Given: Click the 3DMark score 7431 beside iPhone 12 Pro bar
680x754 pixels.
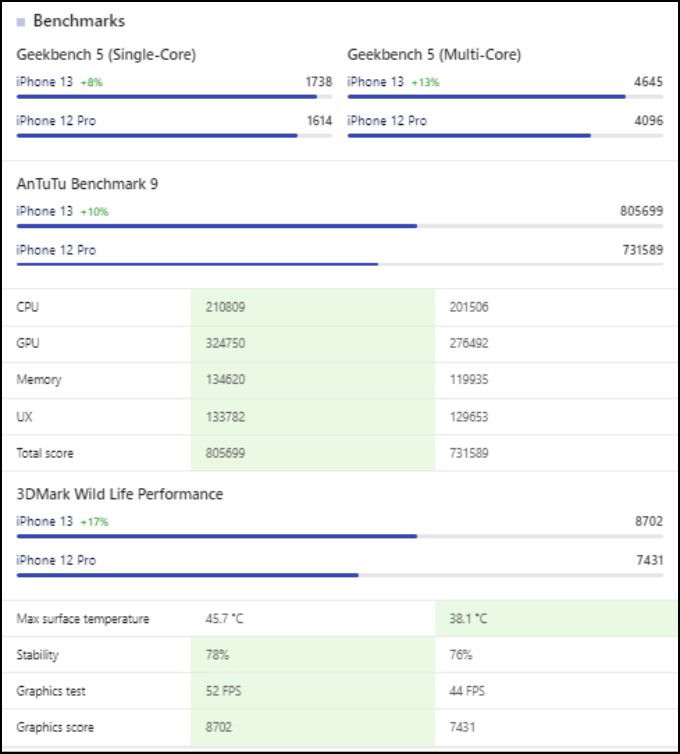Looking at the screenshot, I should pos(650,560).
